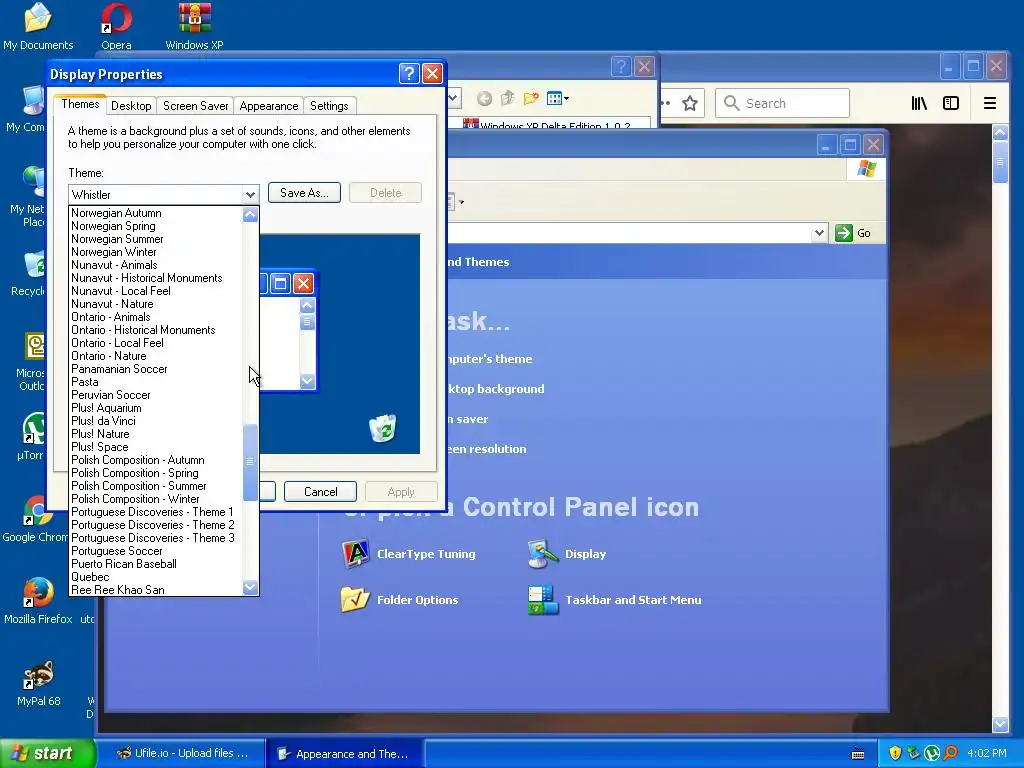The image size is (1024, 768).
Task: Open the Firefox hamburger menu
Action: click(990, 103)
